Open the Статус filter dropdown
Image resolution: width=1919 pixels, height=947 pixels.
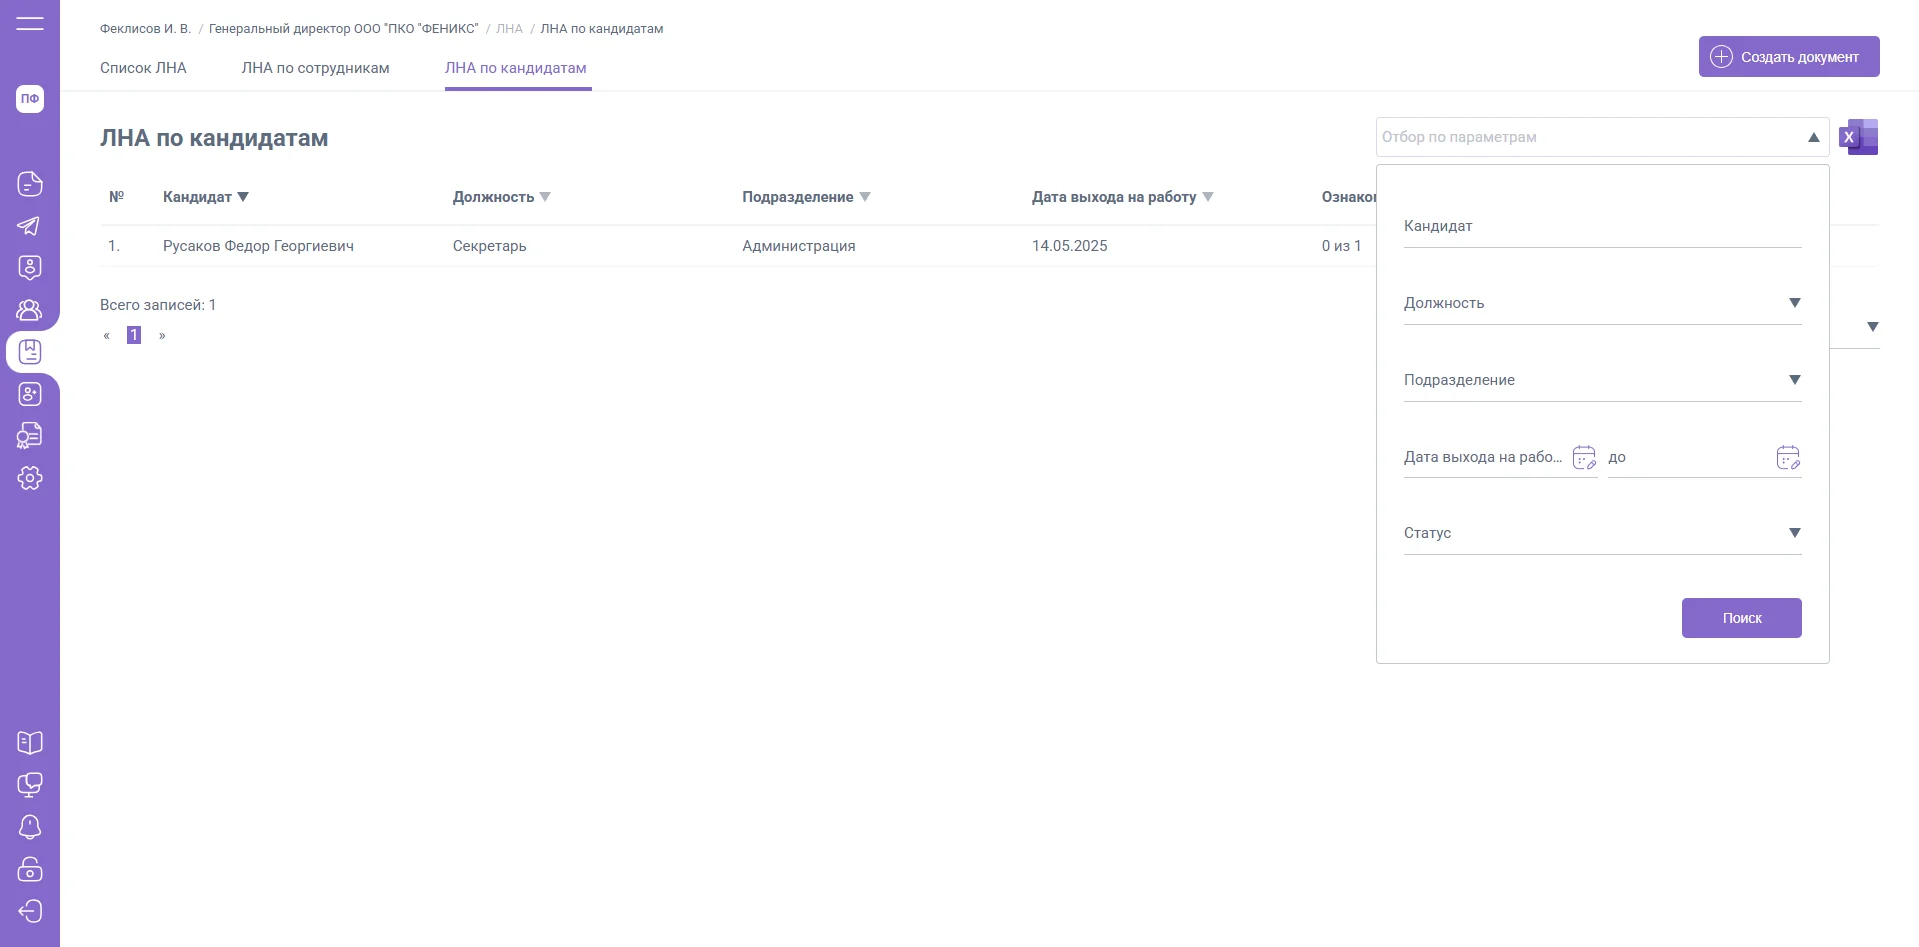[1794, 533]
